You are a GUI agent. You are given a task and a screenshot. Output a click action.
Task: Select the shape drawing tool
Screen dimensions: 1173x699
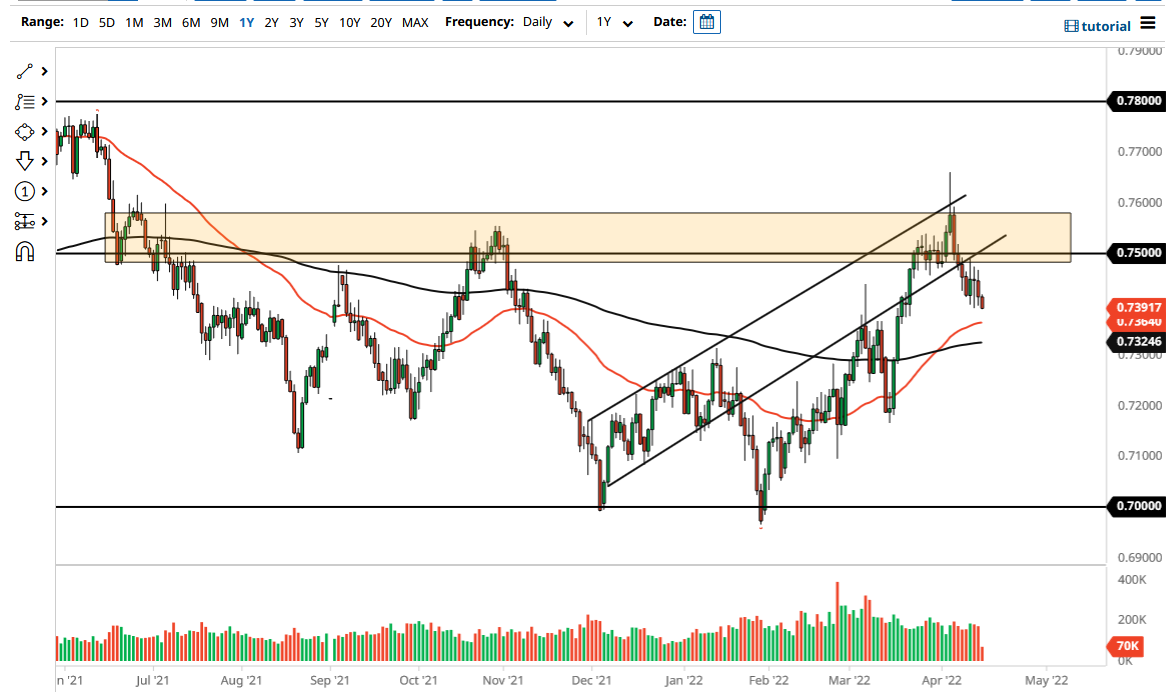[x=22, y=131]
